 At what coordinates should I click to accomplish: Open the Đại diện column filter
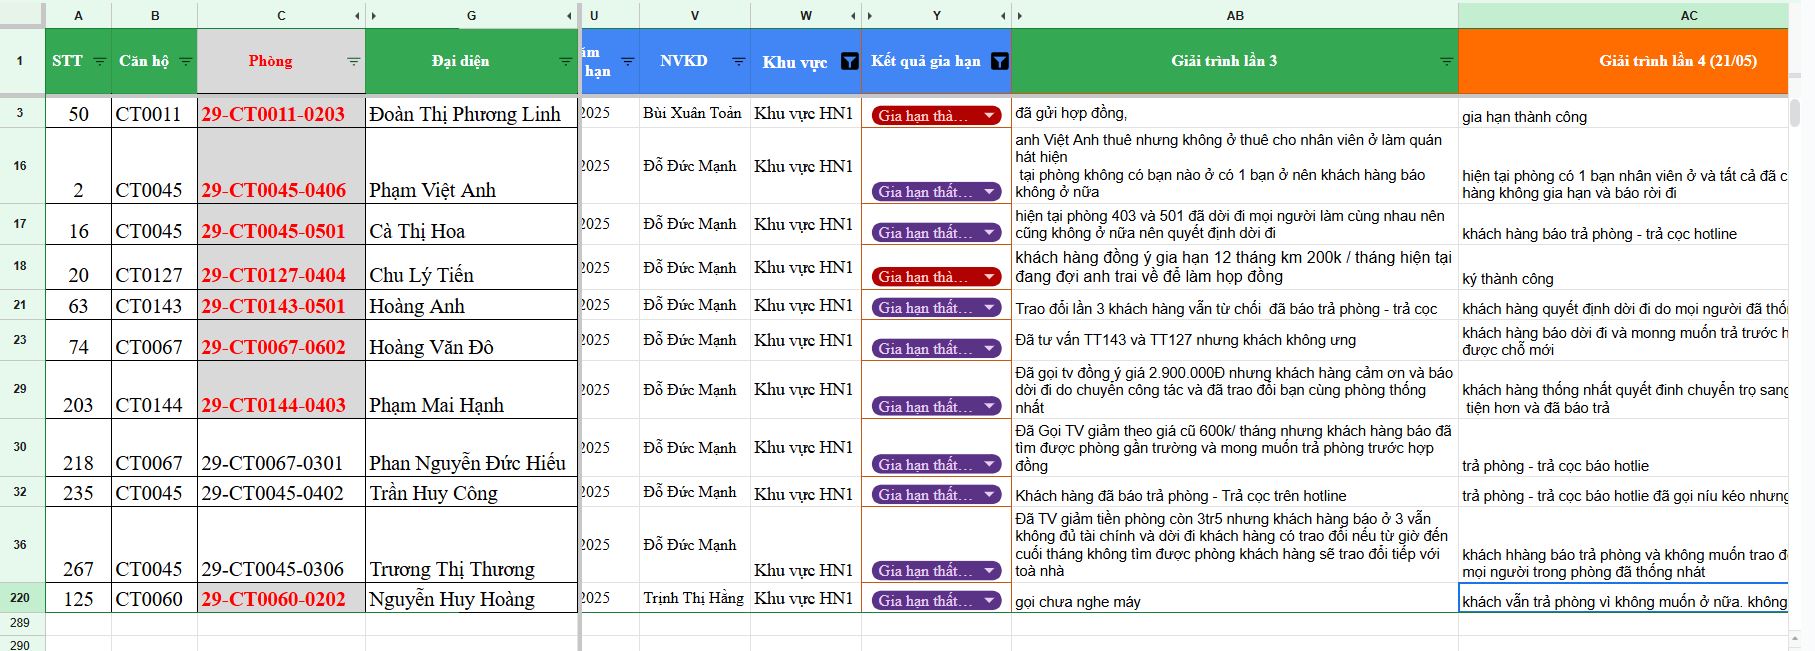(x=565, y=62)
